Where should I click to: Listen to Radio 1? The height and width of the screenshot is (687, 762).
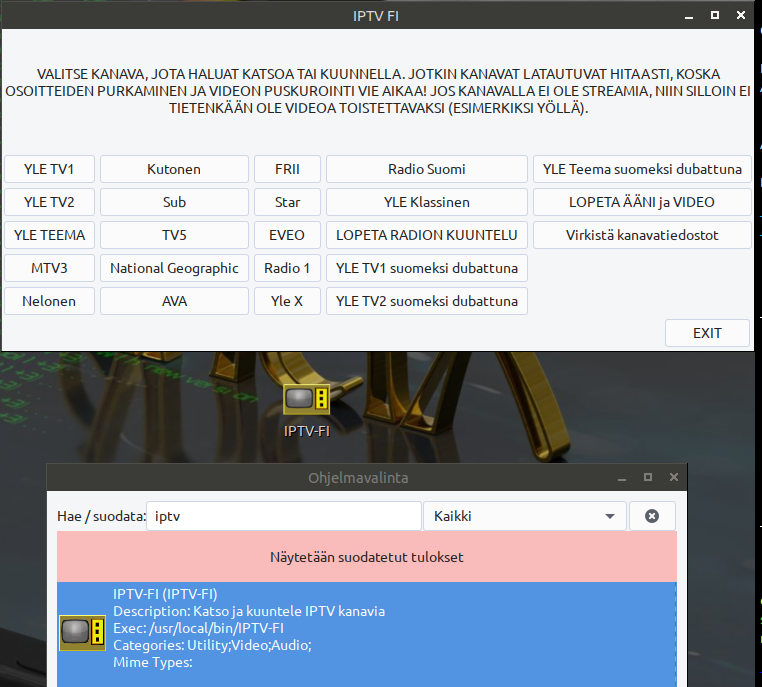[x=287, y=268]
